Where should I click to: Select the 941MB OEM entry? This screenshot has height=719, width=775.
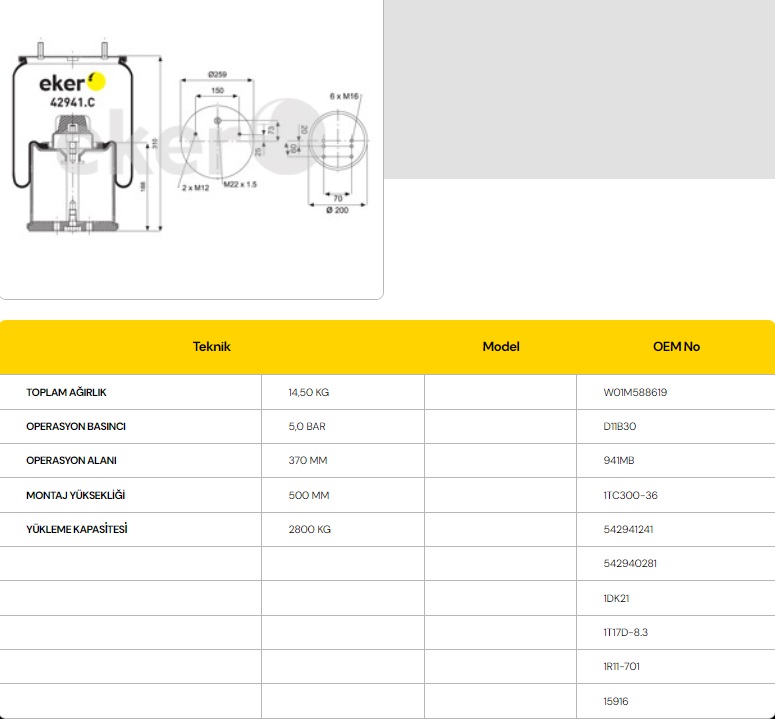(619, 460)
